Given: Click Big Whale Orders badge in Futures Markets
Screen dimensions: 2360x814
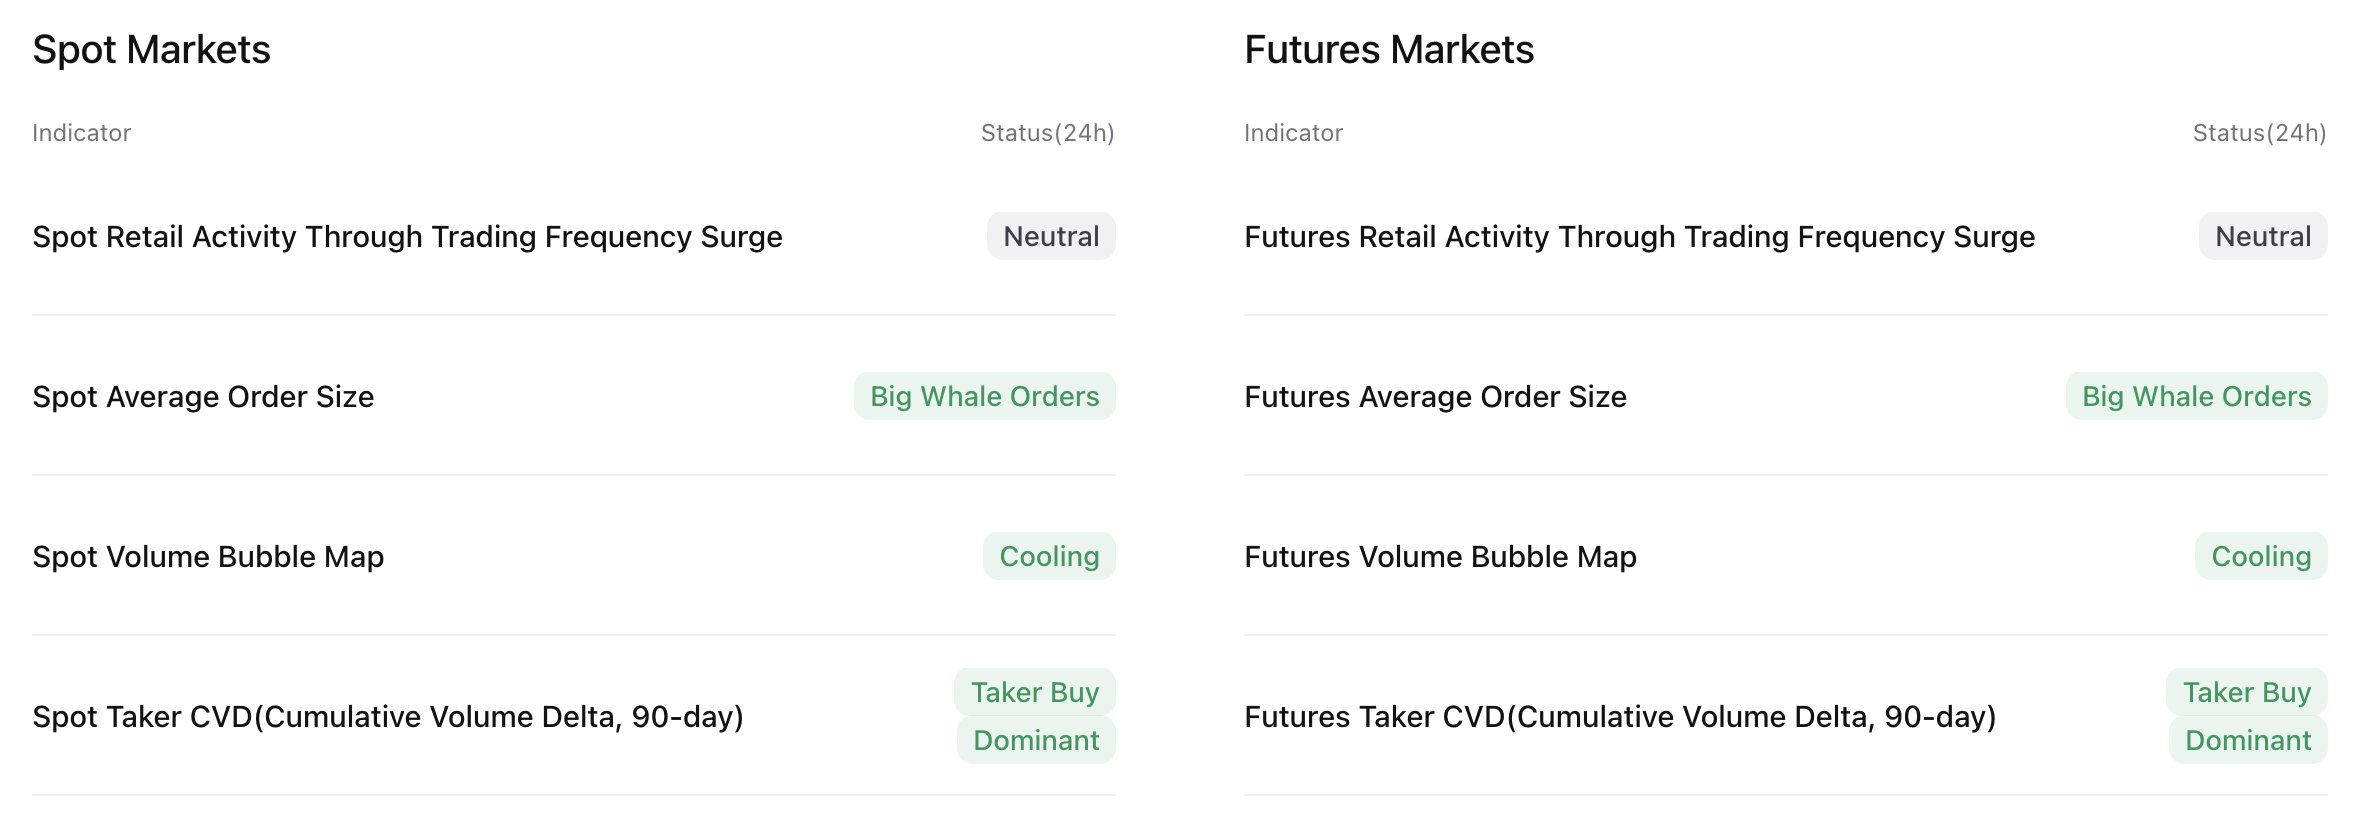Looking at the screenshot, I should pyautogui.click(x=2196, y=397).
